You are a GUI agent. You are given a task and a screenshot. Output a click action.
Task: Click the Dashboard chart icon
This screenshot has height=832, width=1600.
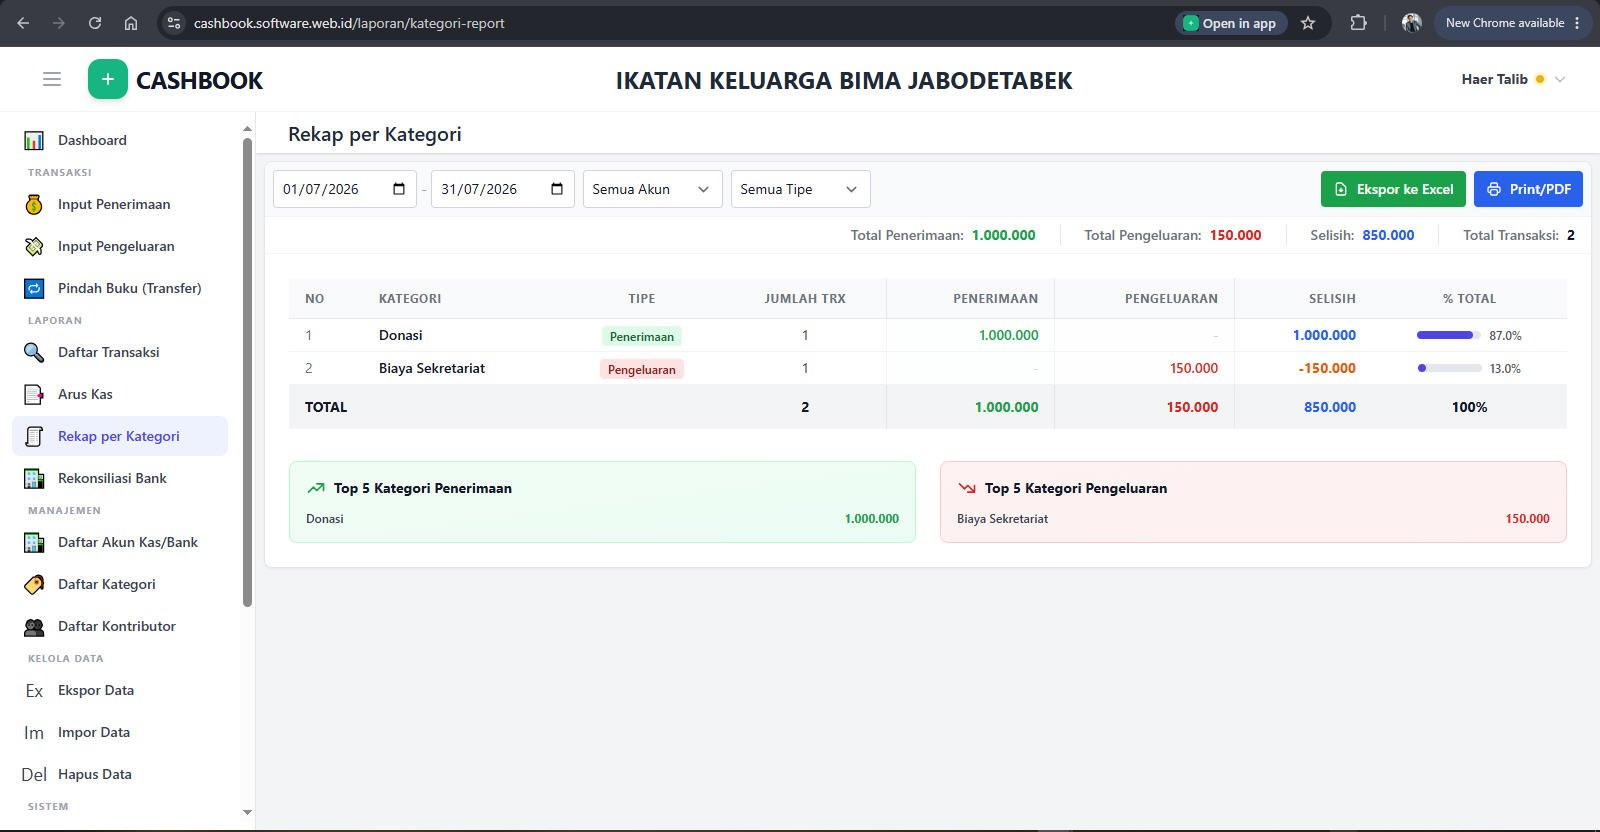pyautogui.click(x=34, y=141)
